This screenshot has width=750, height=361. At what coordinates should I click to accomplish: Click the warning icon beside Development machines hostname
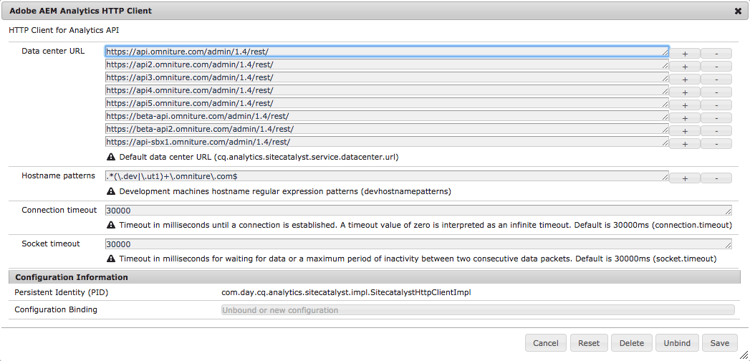pos(111,191)
